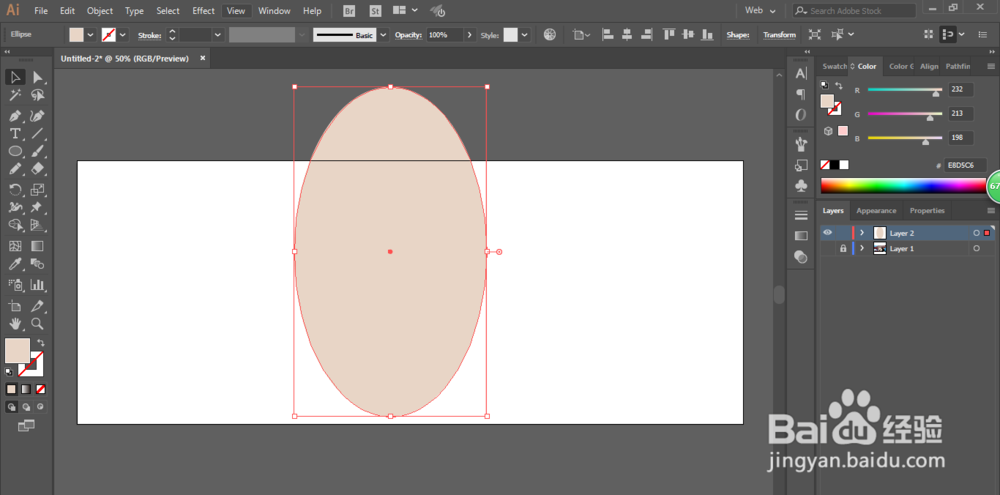The width and height of the screenshot is (1000, 495).
Task: Select the Curvature tool
Action: [x=38, y=115]
